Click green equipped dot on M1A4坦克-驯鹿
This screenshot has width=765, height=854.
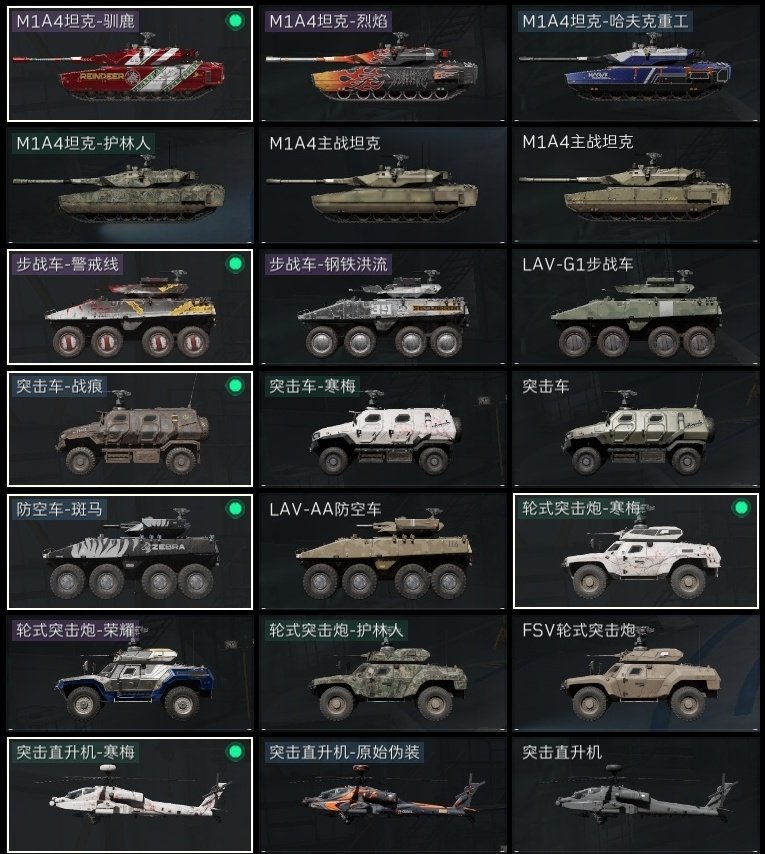(235, 21)
